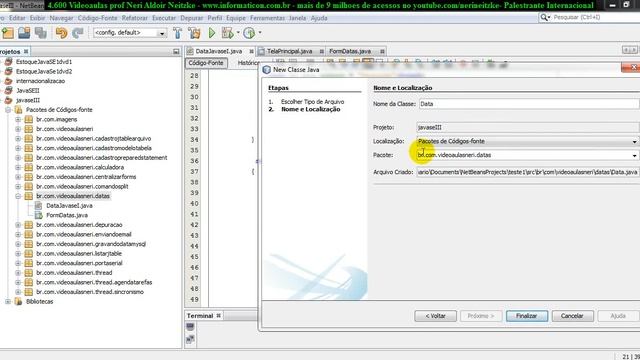Click the Finalizar button
The image size is (640, 360).
pos(527,316)
